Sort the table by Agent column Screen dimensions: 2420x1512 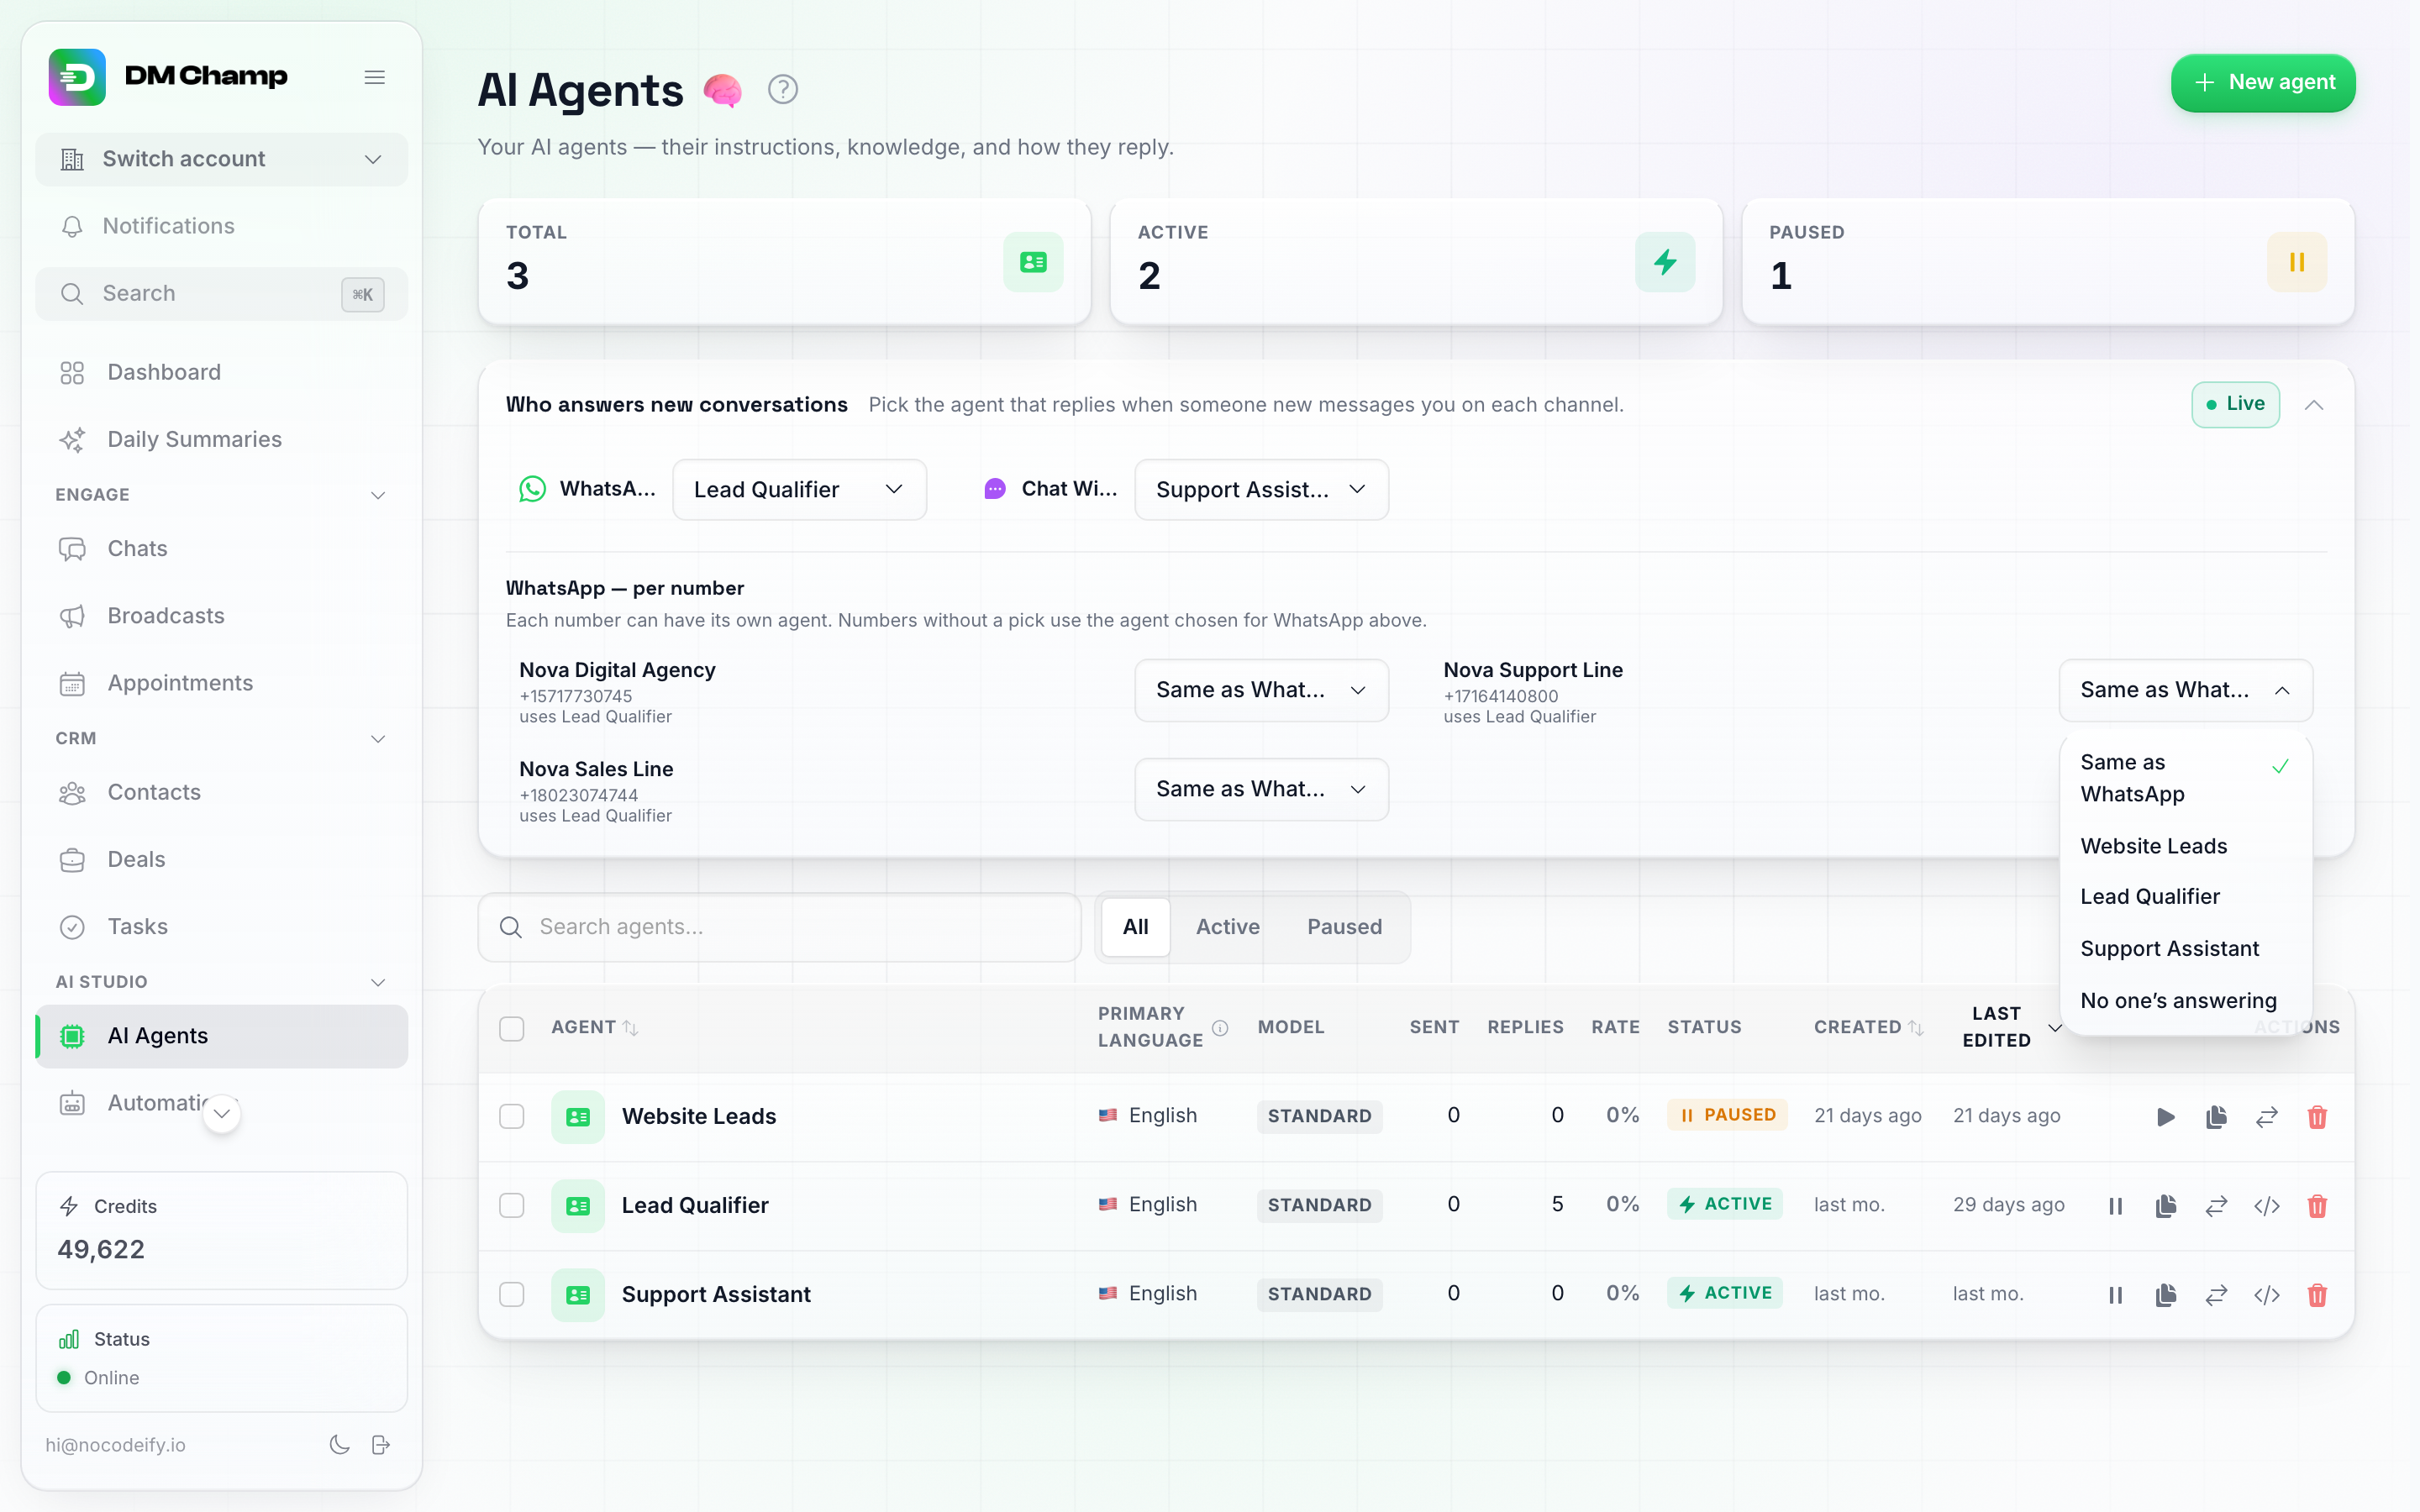[x=594, y=1027]
